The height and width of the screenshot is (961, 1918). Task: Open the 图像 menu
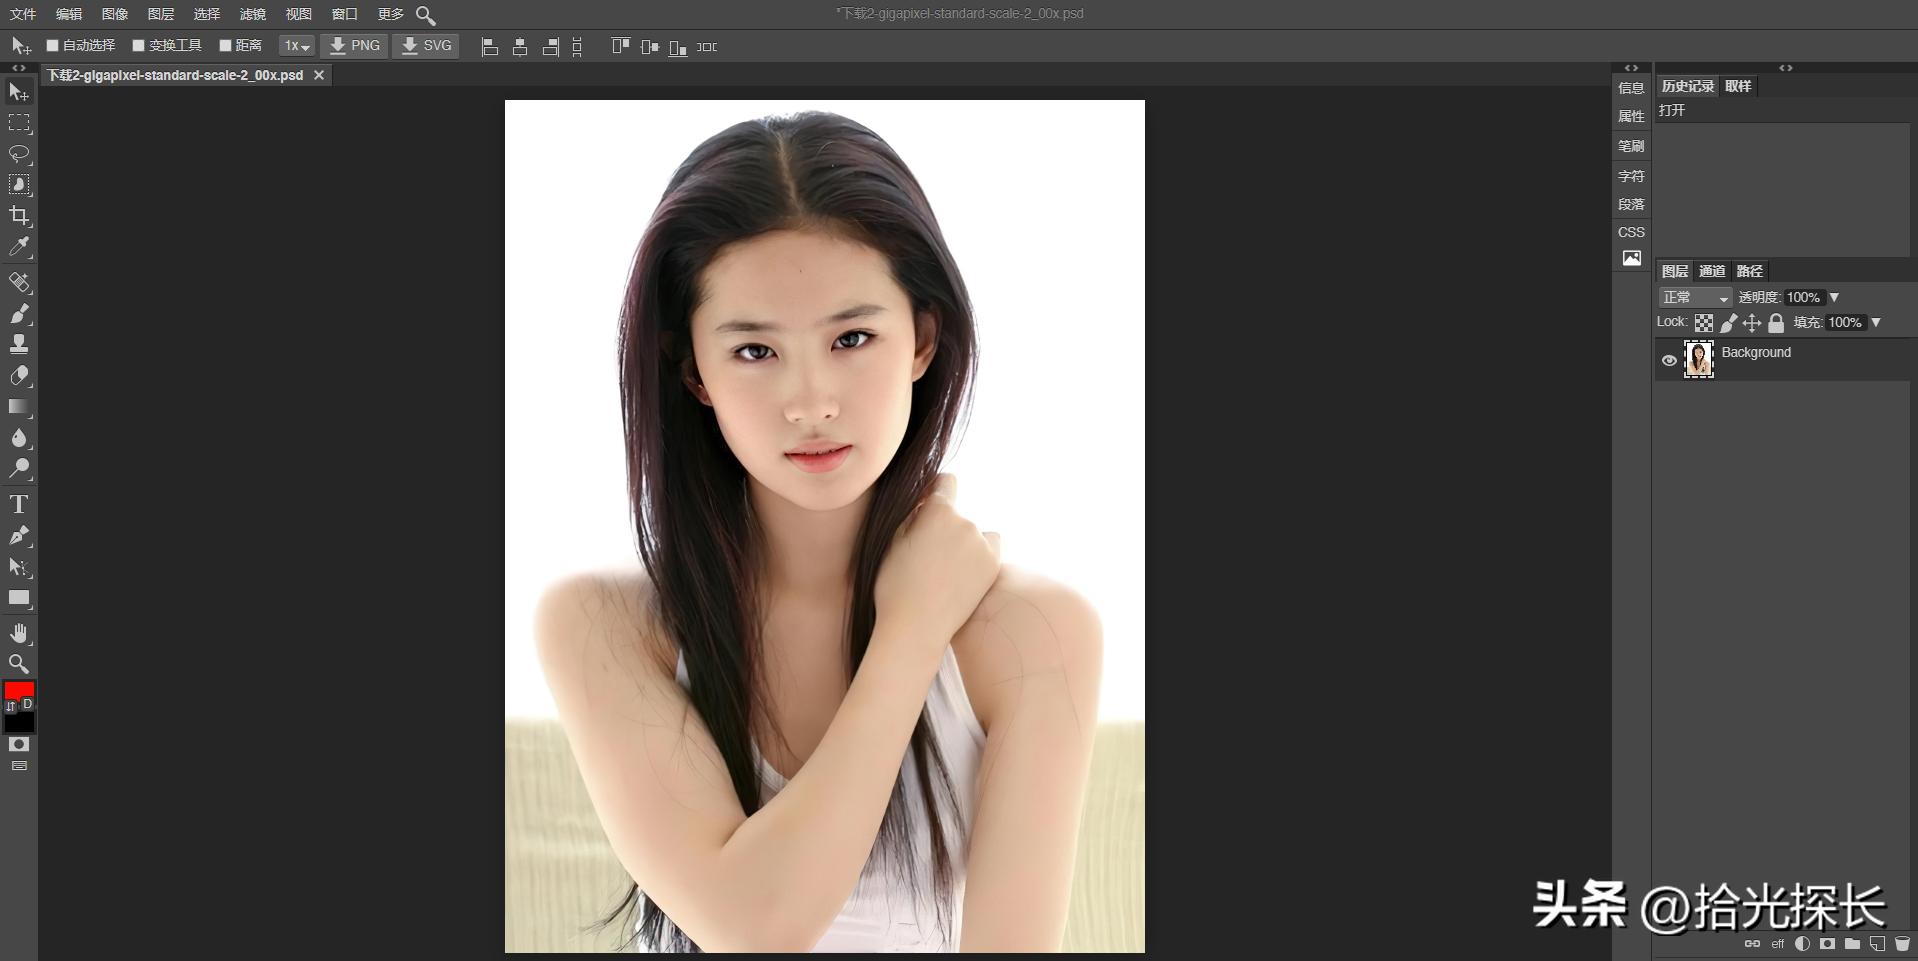click(x=115, y=14)
